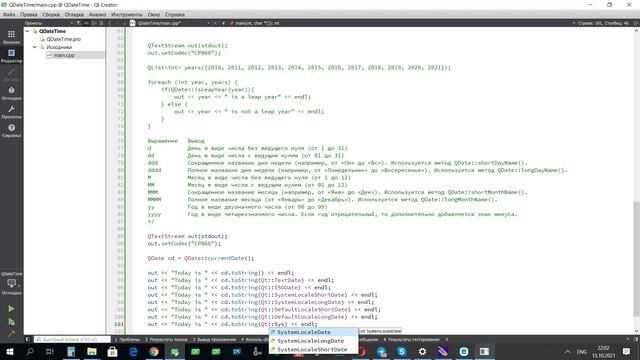Toggle the right sidebar button in status bar
Viewport: 640px width, 360px height.
click(636, 339)
